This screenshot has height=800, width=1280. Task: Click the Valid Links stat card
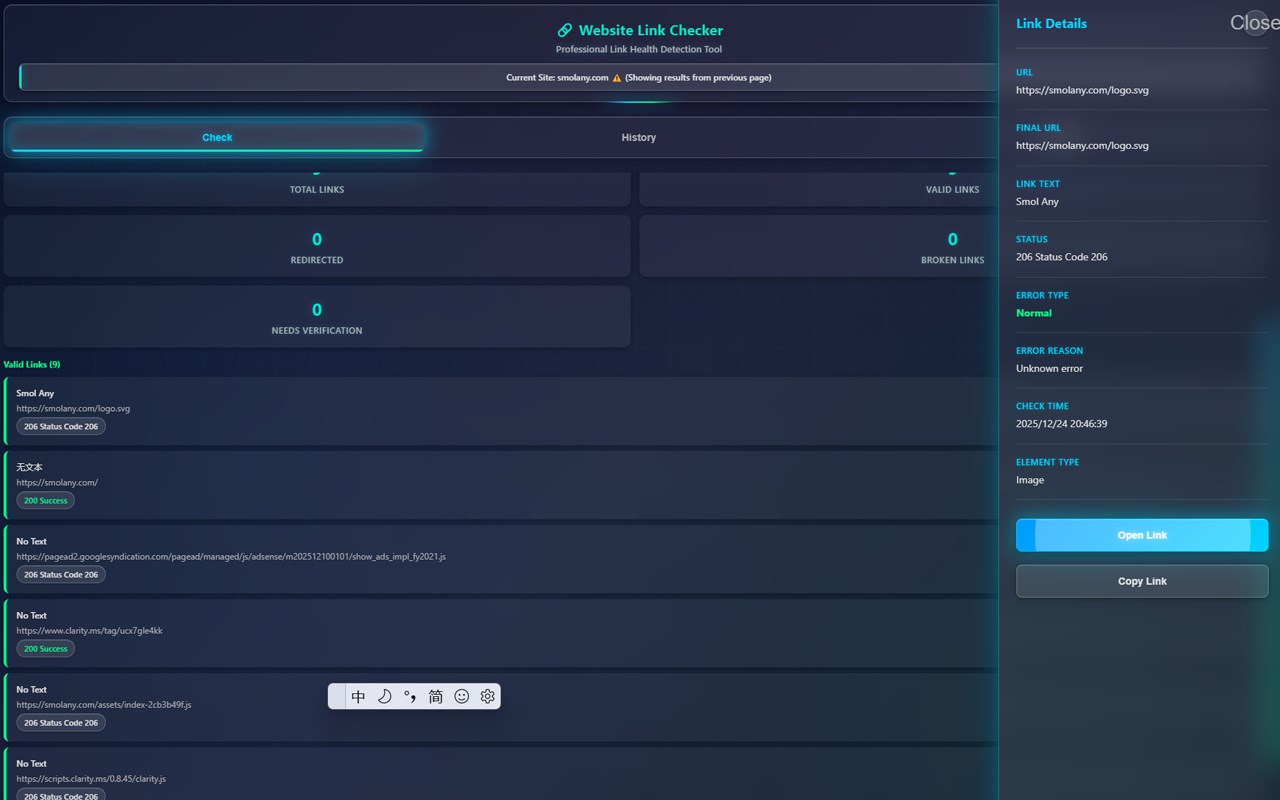(819, 189)
